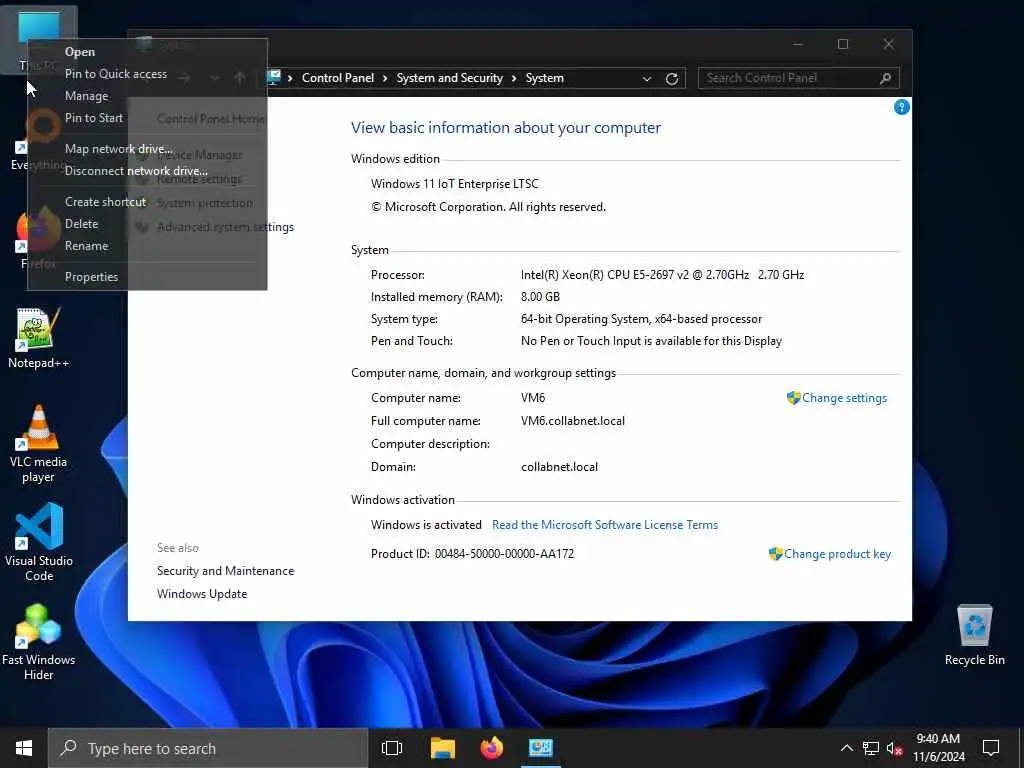Image resolution: width=1024 pixels, height=768 pixels.
Task: Expand chevron after System and Security
Action: (x=514, y=78)
